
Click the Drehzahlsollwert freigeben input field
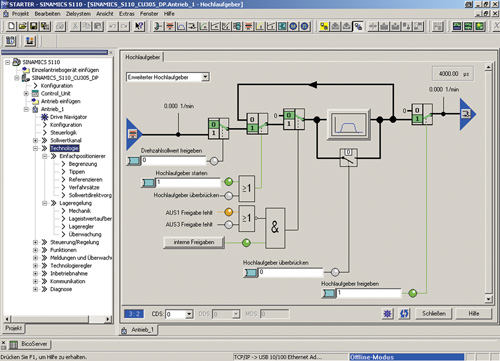[x=173, y=161]
